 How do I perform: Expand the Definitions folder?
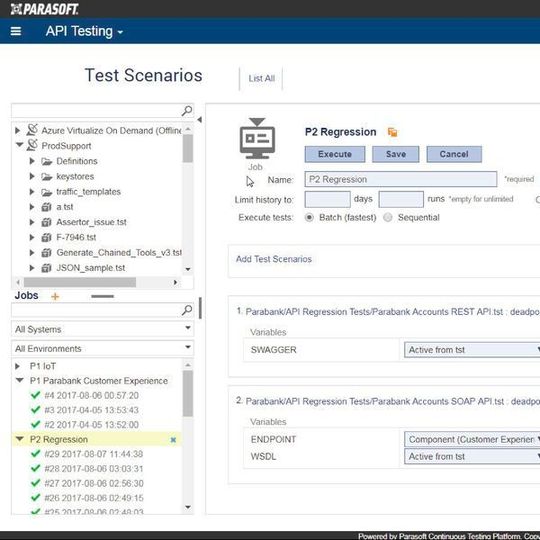tap(32, 161)
